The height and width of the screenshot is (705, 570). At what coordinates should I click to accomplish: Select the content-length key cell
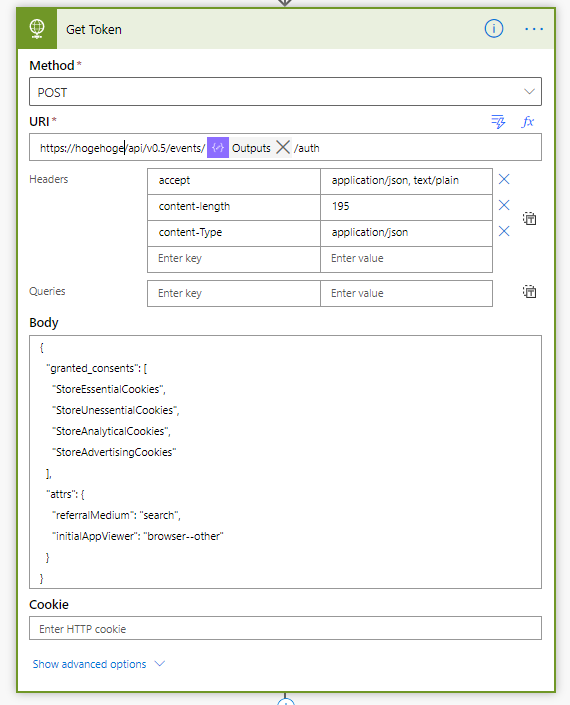click(x=234, y=207)
